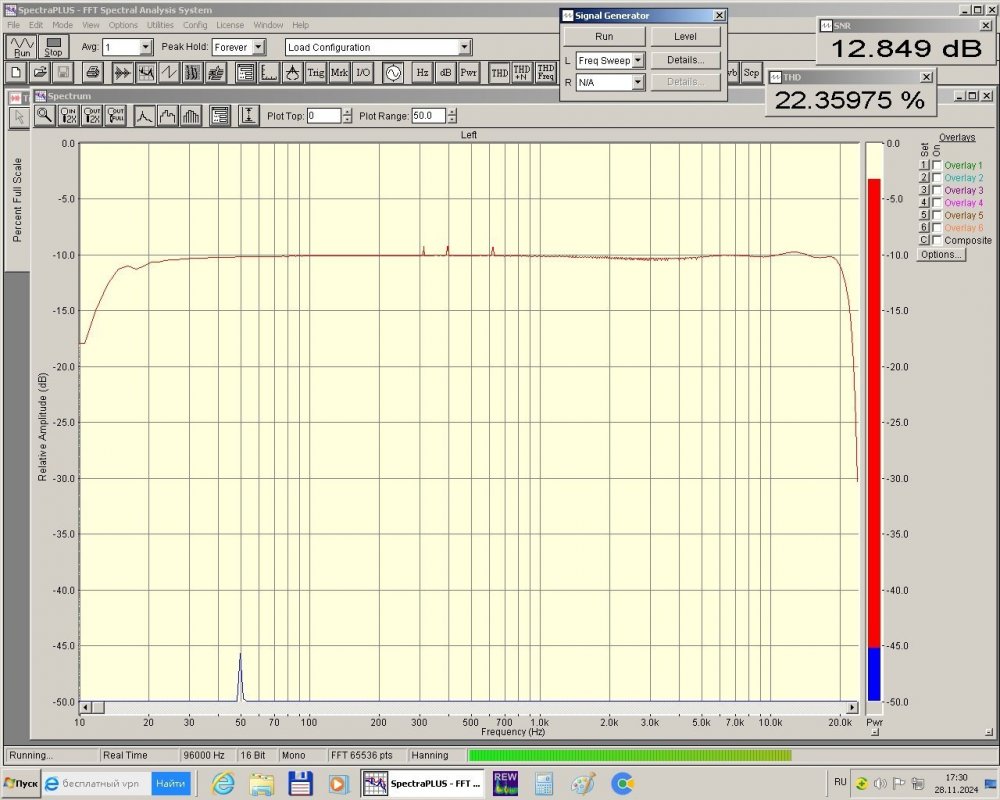This screenshot has height=800, width=1000.
Task: Expand the Load Configuration dropdown
Action: pyautogui.click(x=464, y=47)
